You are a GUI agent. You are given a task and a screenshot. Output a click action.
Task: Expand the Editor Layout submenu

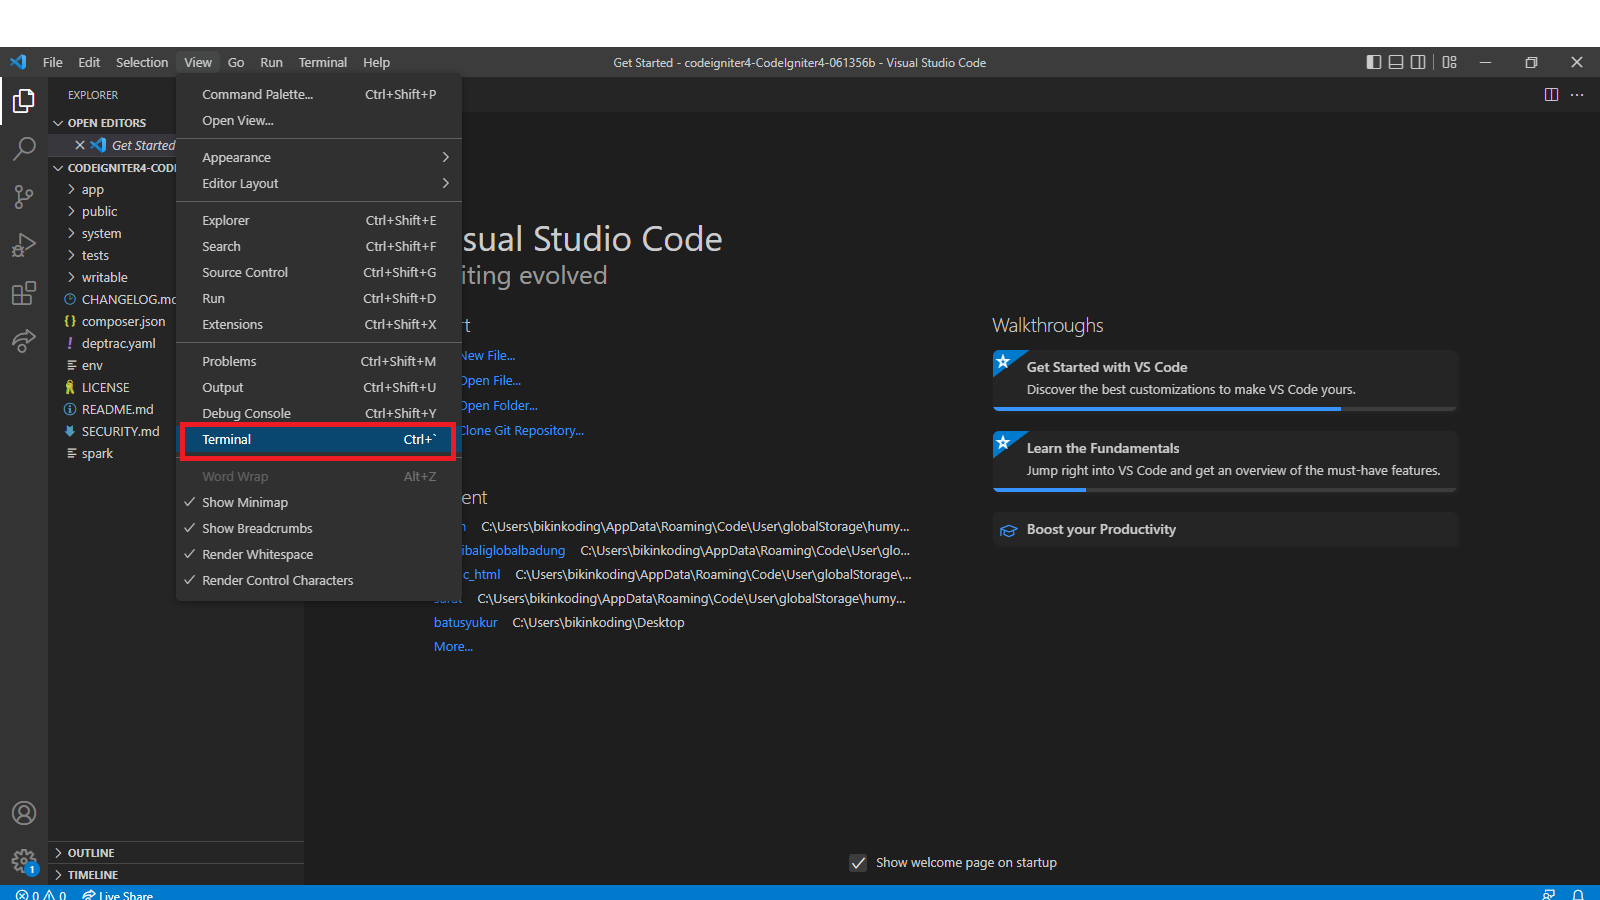pyautogui.click(x=318, y=183)
